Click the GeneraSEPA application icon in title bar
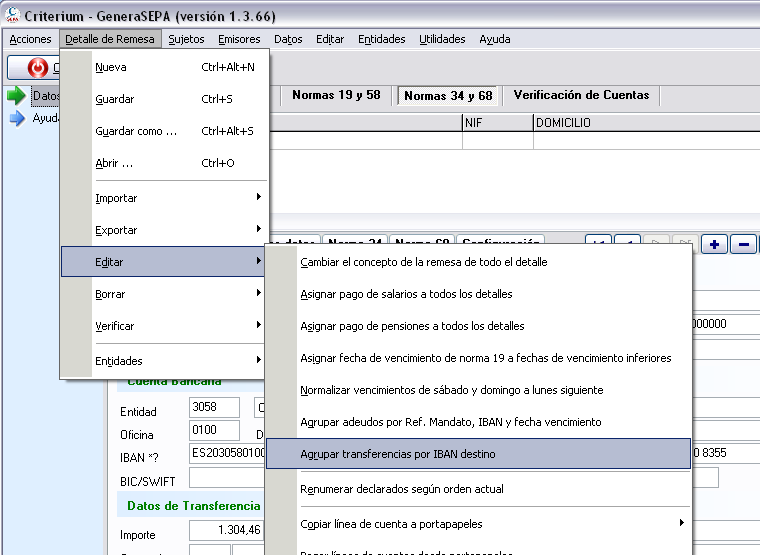The height and width of the screenshot is (555, 760). tap(12, 16)
